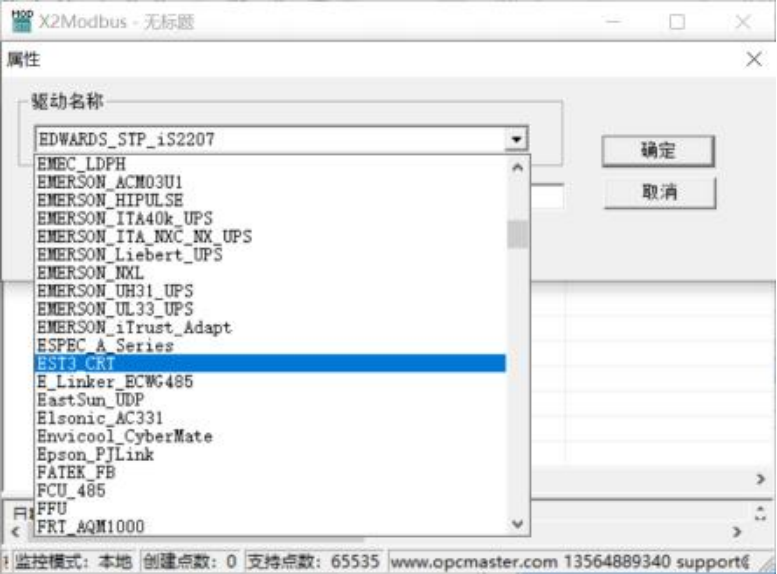Choose E_Linker_ECWG485 driver
This screenshot has height=574, width=777.
(271, 382)
